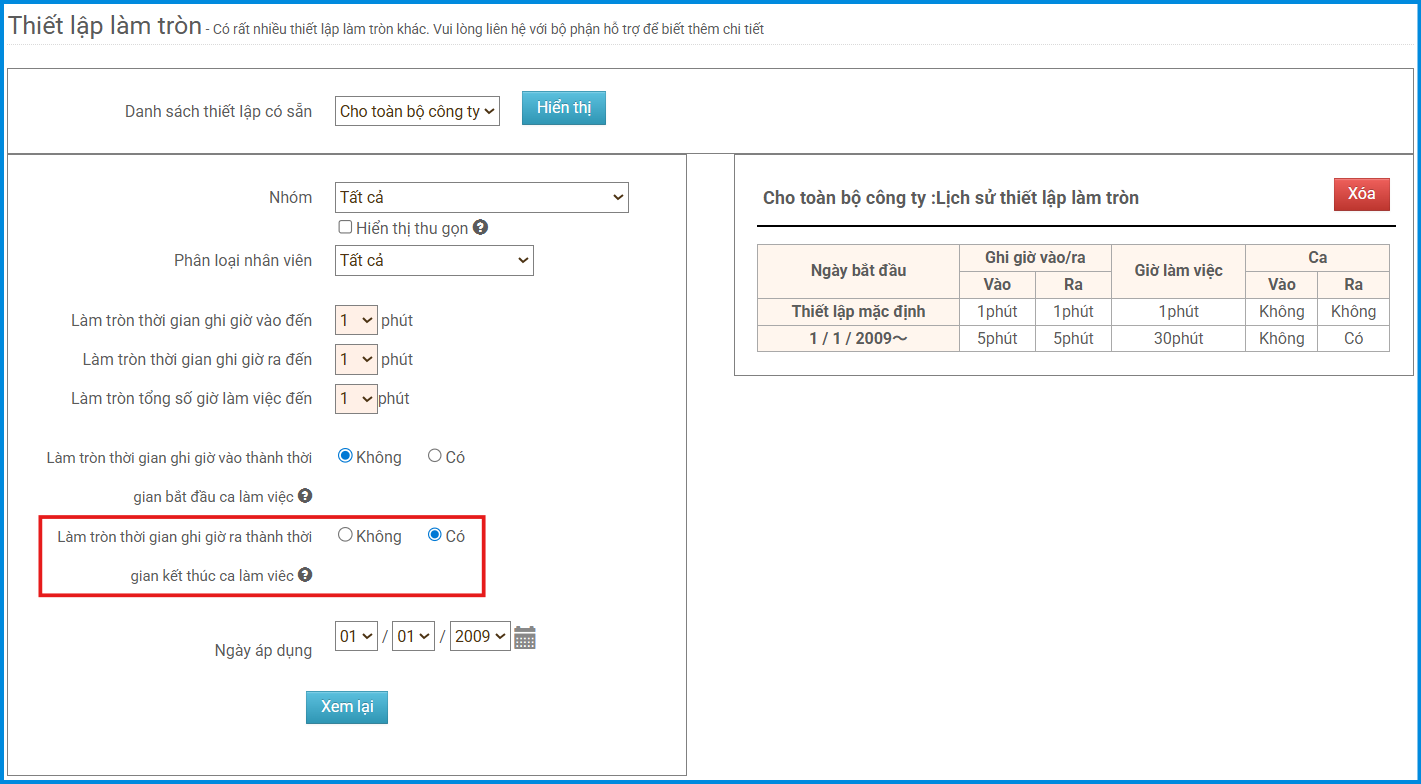Open the Phân loại nhân viên dropdown
This screenshot has width=1421, height=784.
pos(434,260)
